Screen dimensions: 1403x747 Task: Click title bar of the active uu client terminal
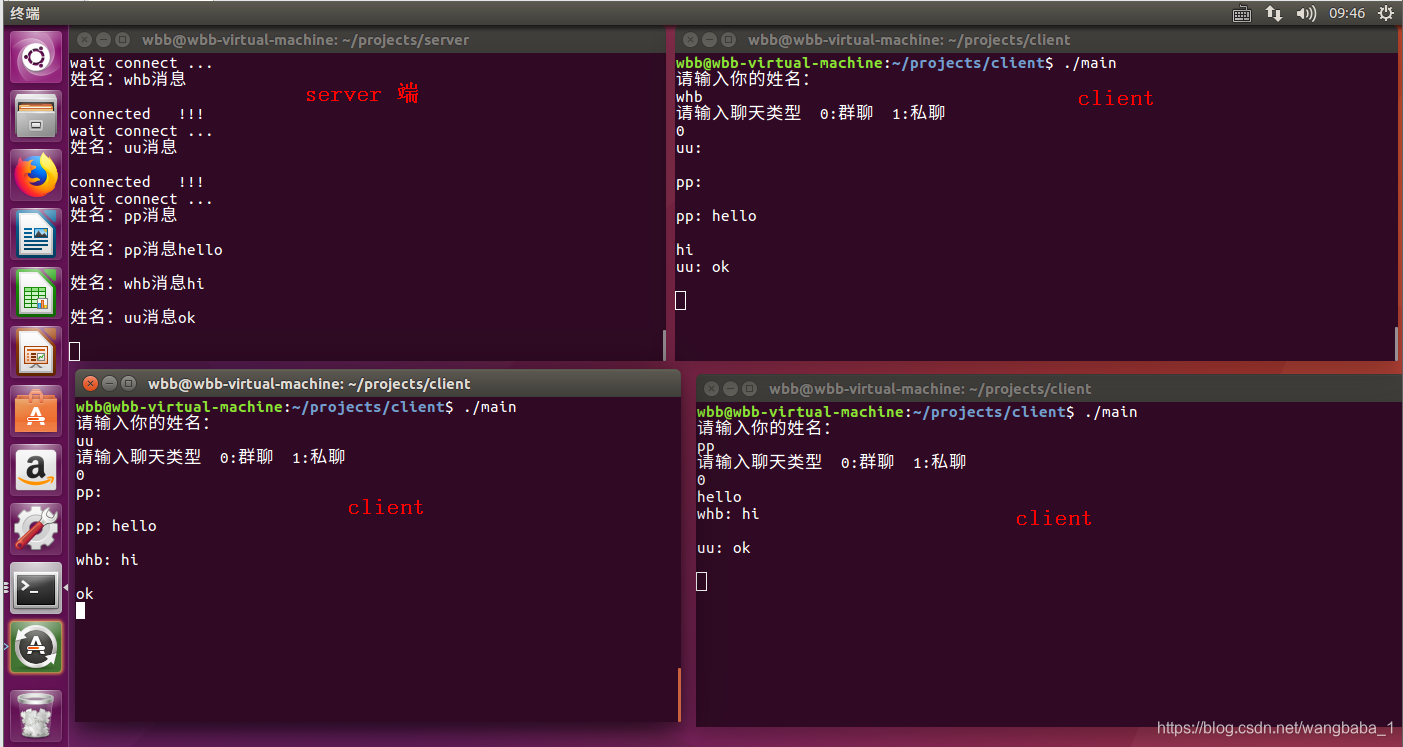click(378, 383)
